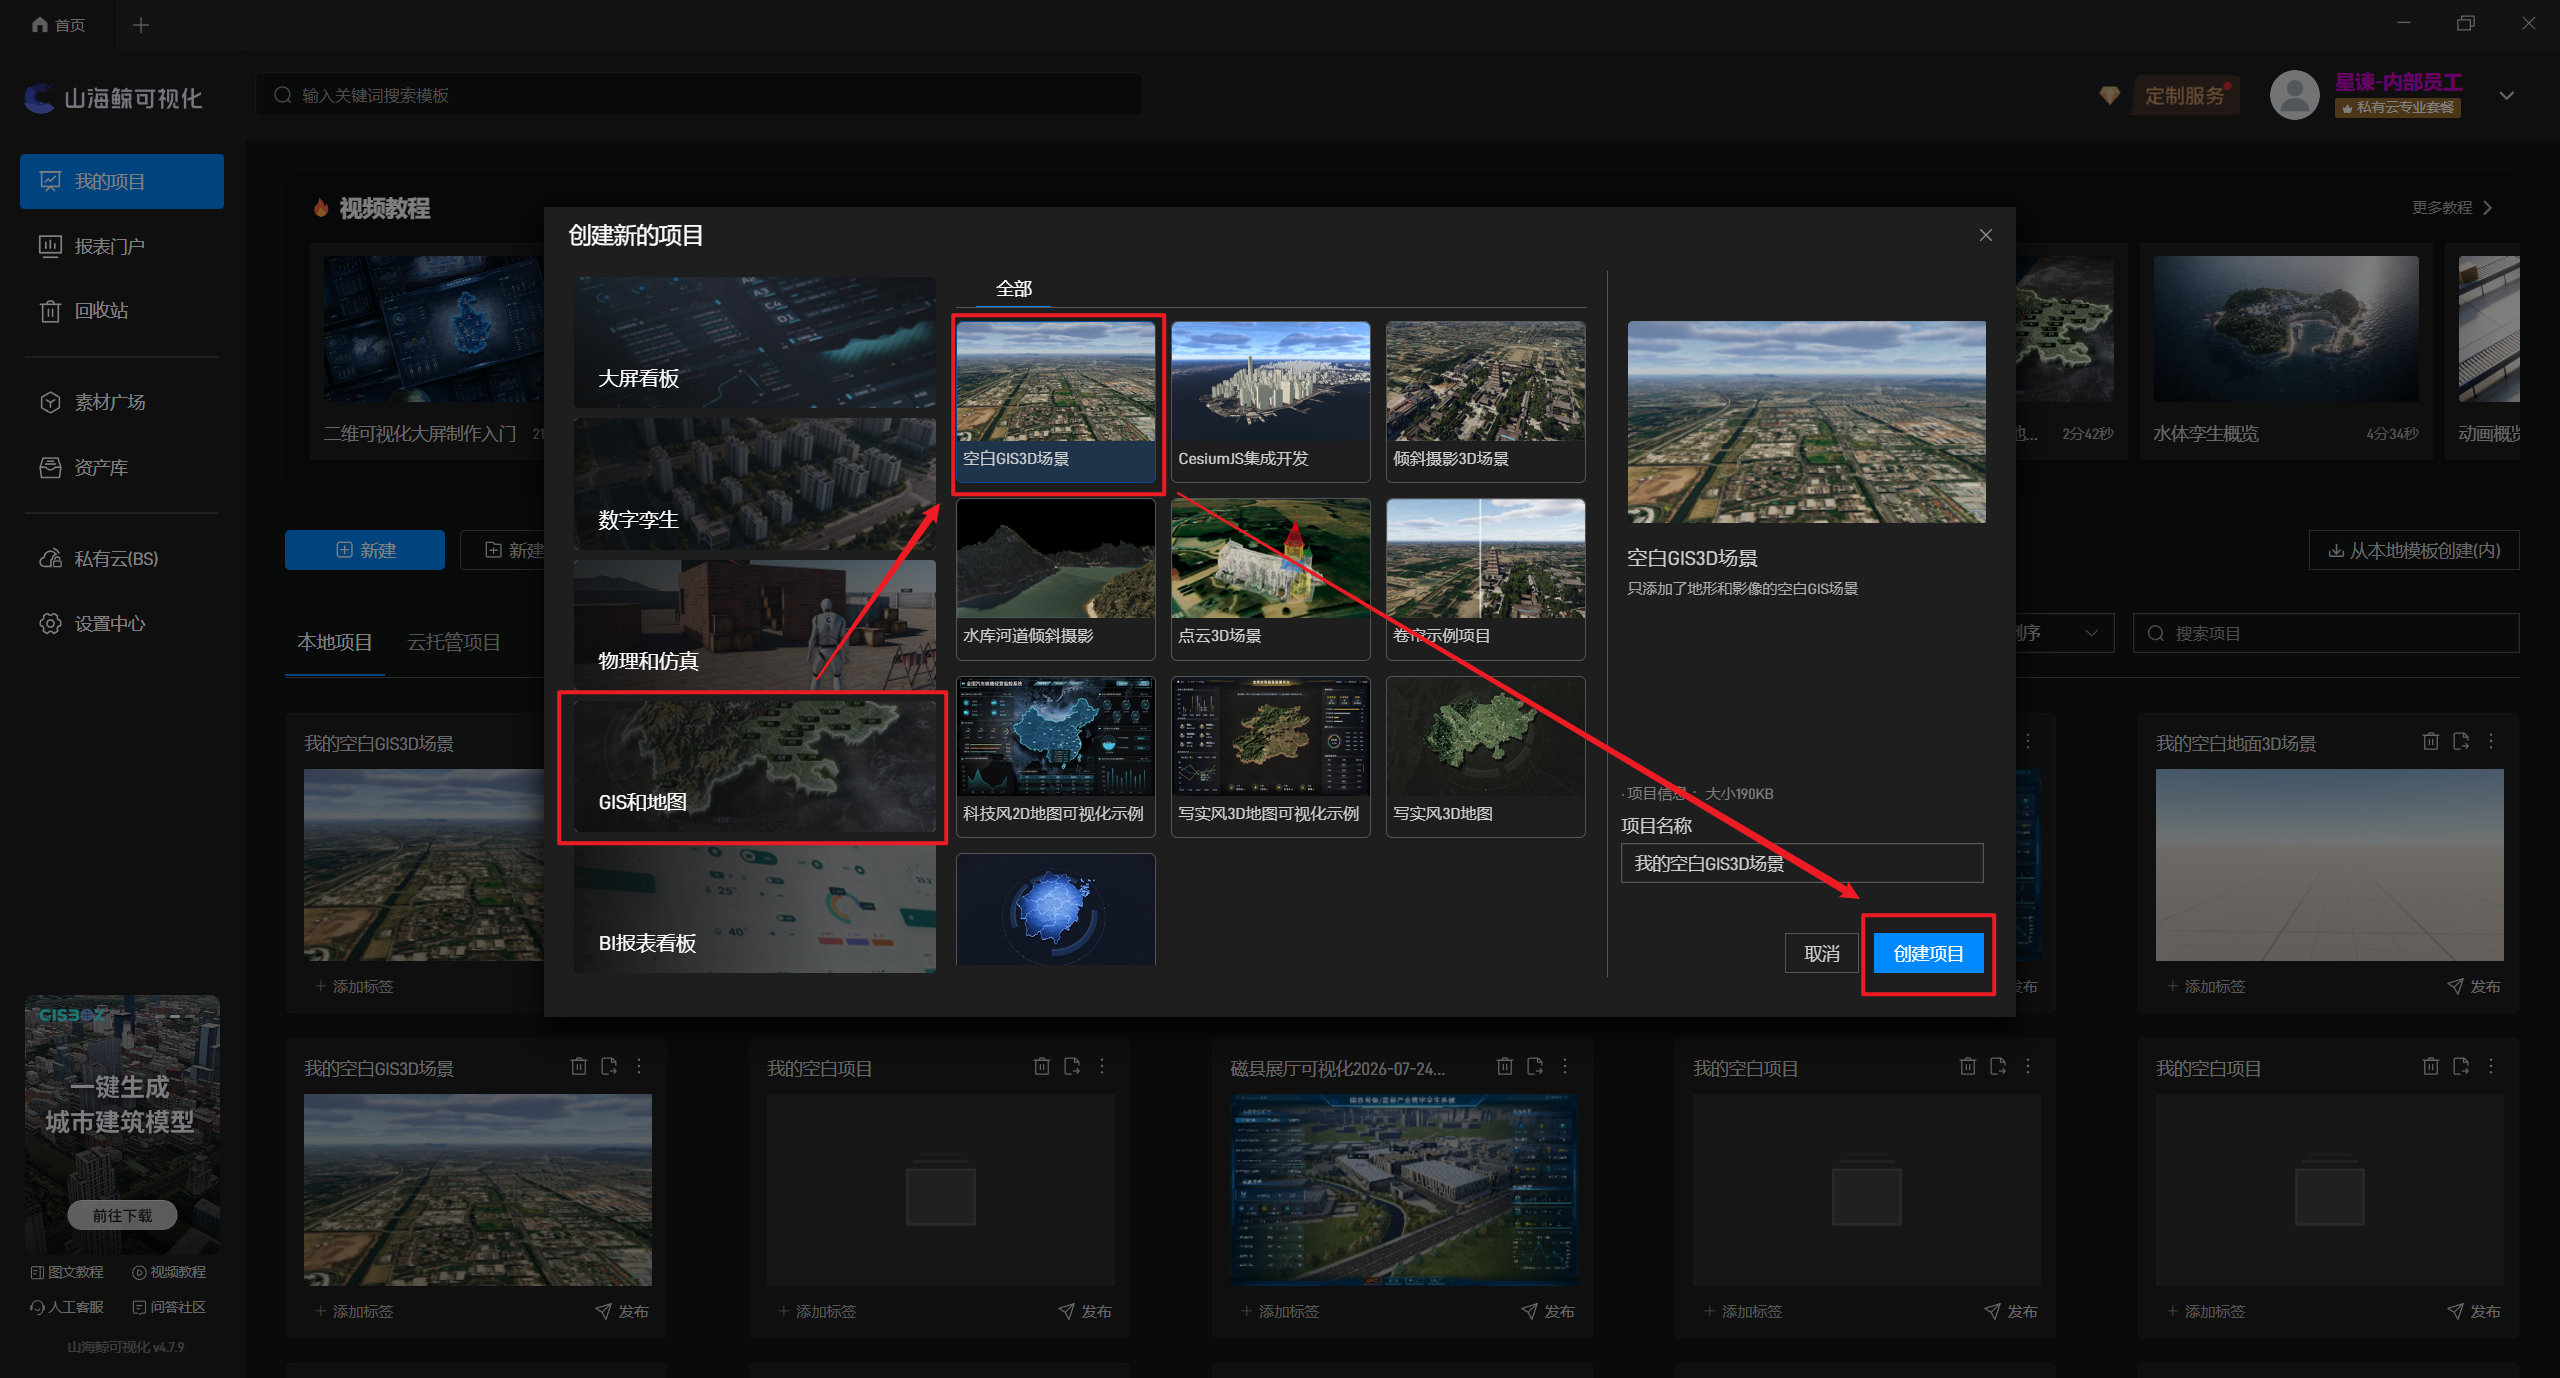Open 私有云(BS) in sidebar
The width and height of the screenshot is (2560, 1378).
click(x=122, y=558)
